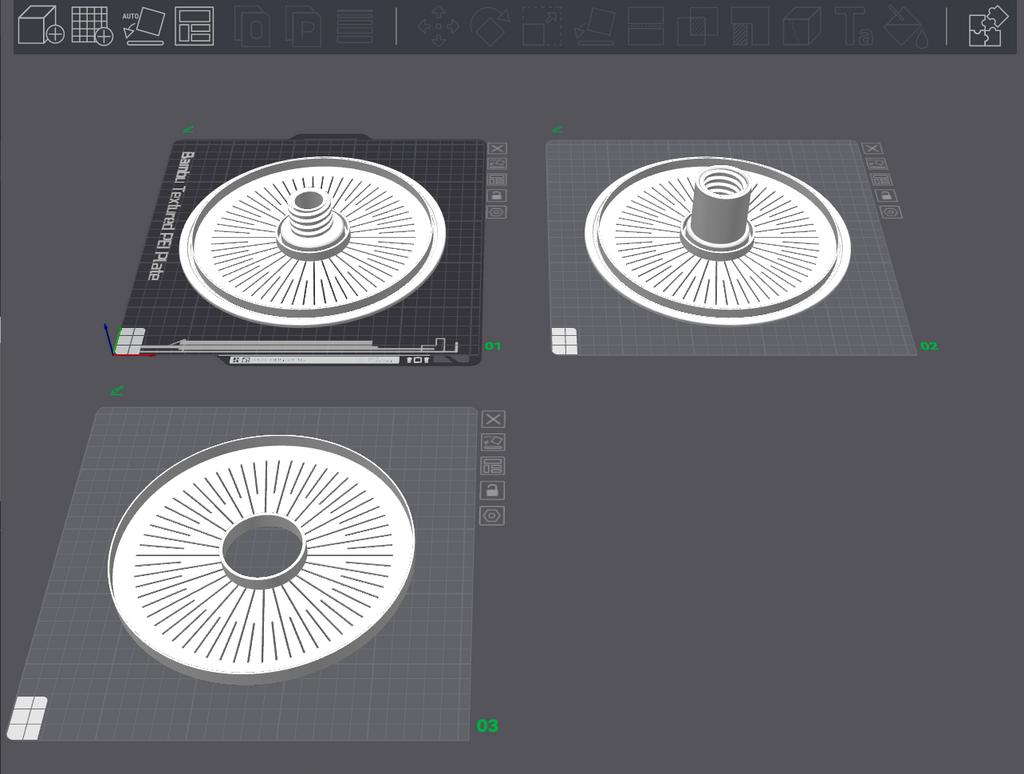1024x774 pixels.
Task: Click the Arrange all objects toolbar icon
Action: pyautogui.click(x=195, y=25)
